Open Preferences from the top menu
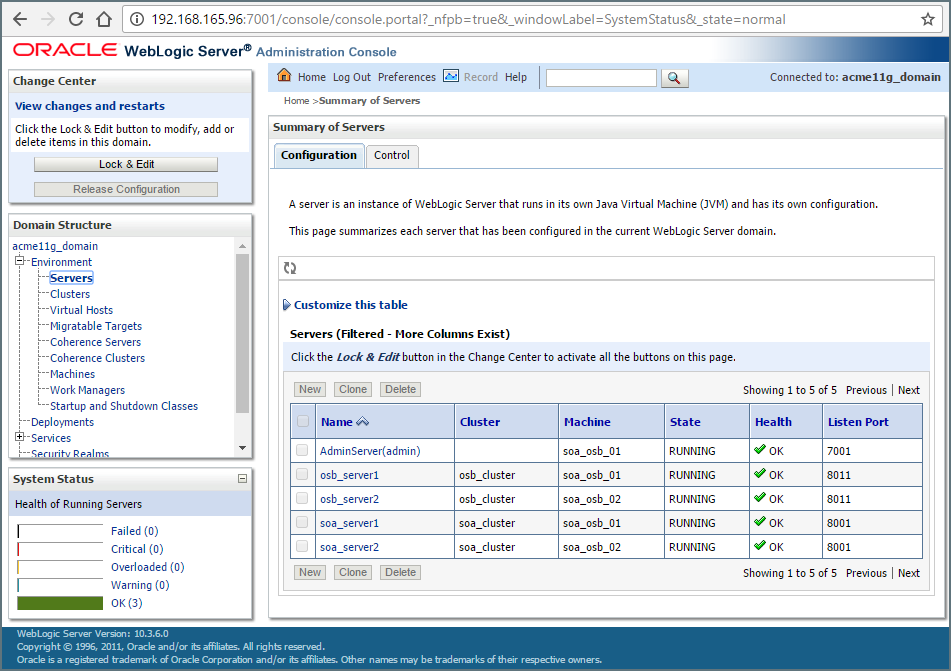 point(406,77)
